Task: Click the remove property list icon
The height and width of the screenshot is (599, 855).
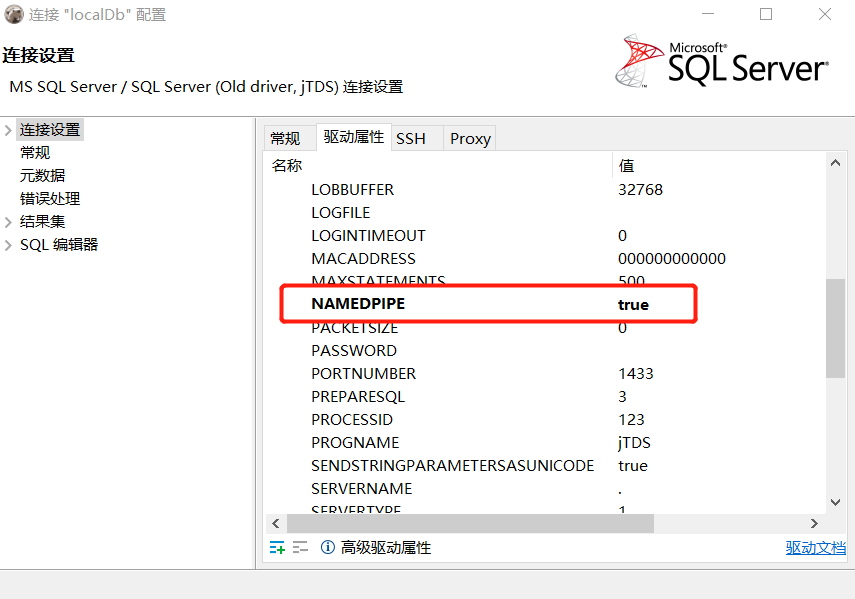Action: pyautogui.click(x=300, y=547)
